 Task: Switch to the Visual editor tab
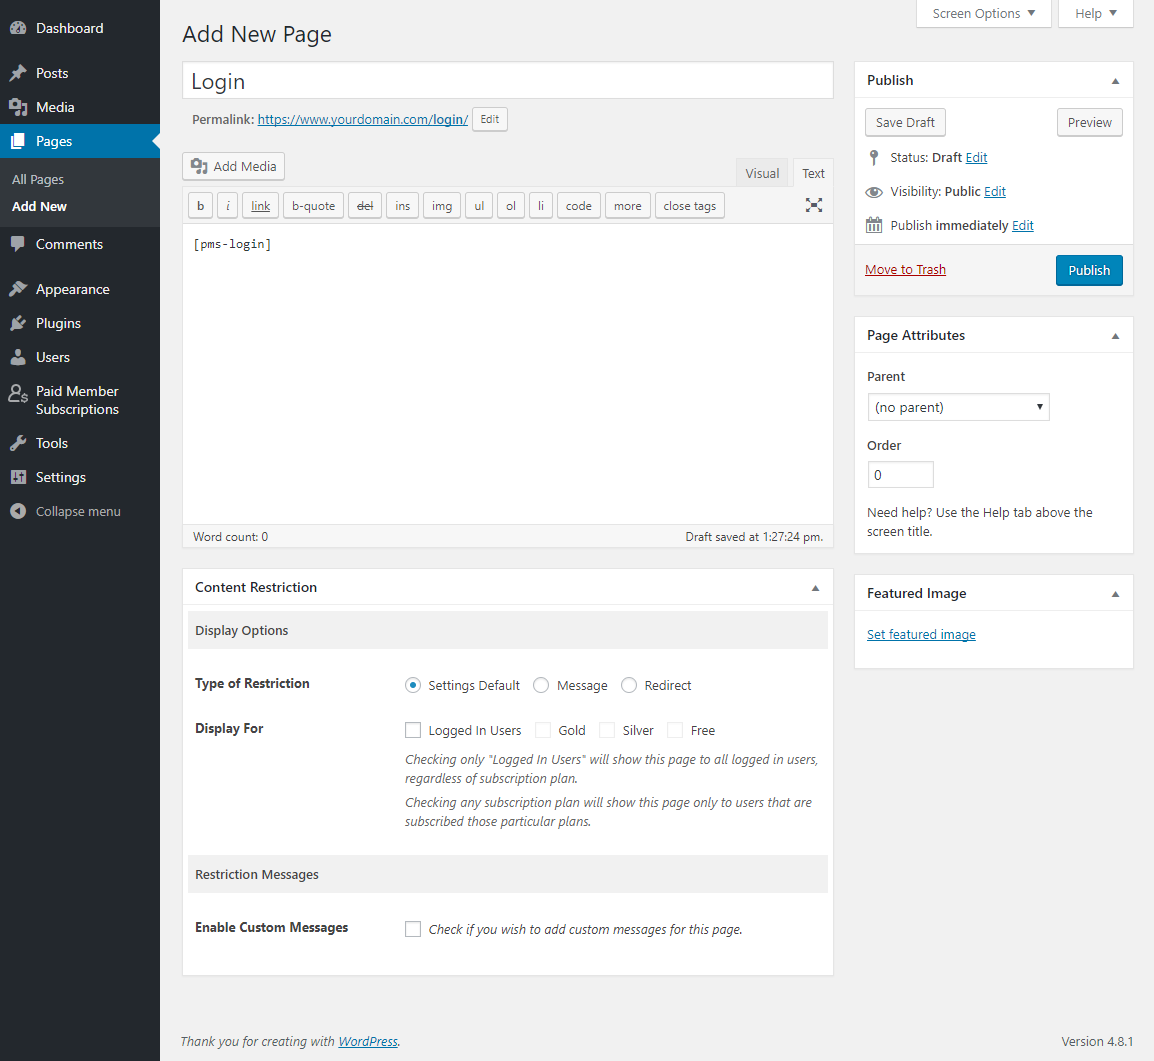(x=762, y=173)
